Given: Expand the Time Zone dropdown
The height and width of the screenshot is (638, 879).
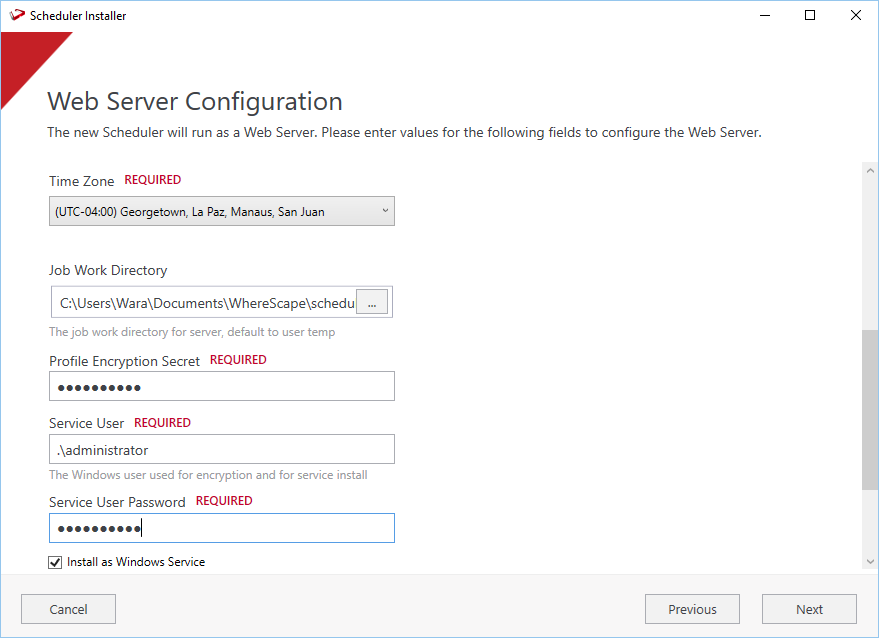Looking at the screenshot, I should (x=222, y=211).
